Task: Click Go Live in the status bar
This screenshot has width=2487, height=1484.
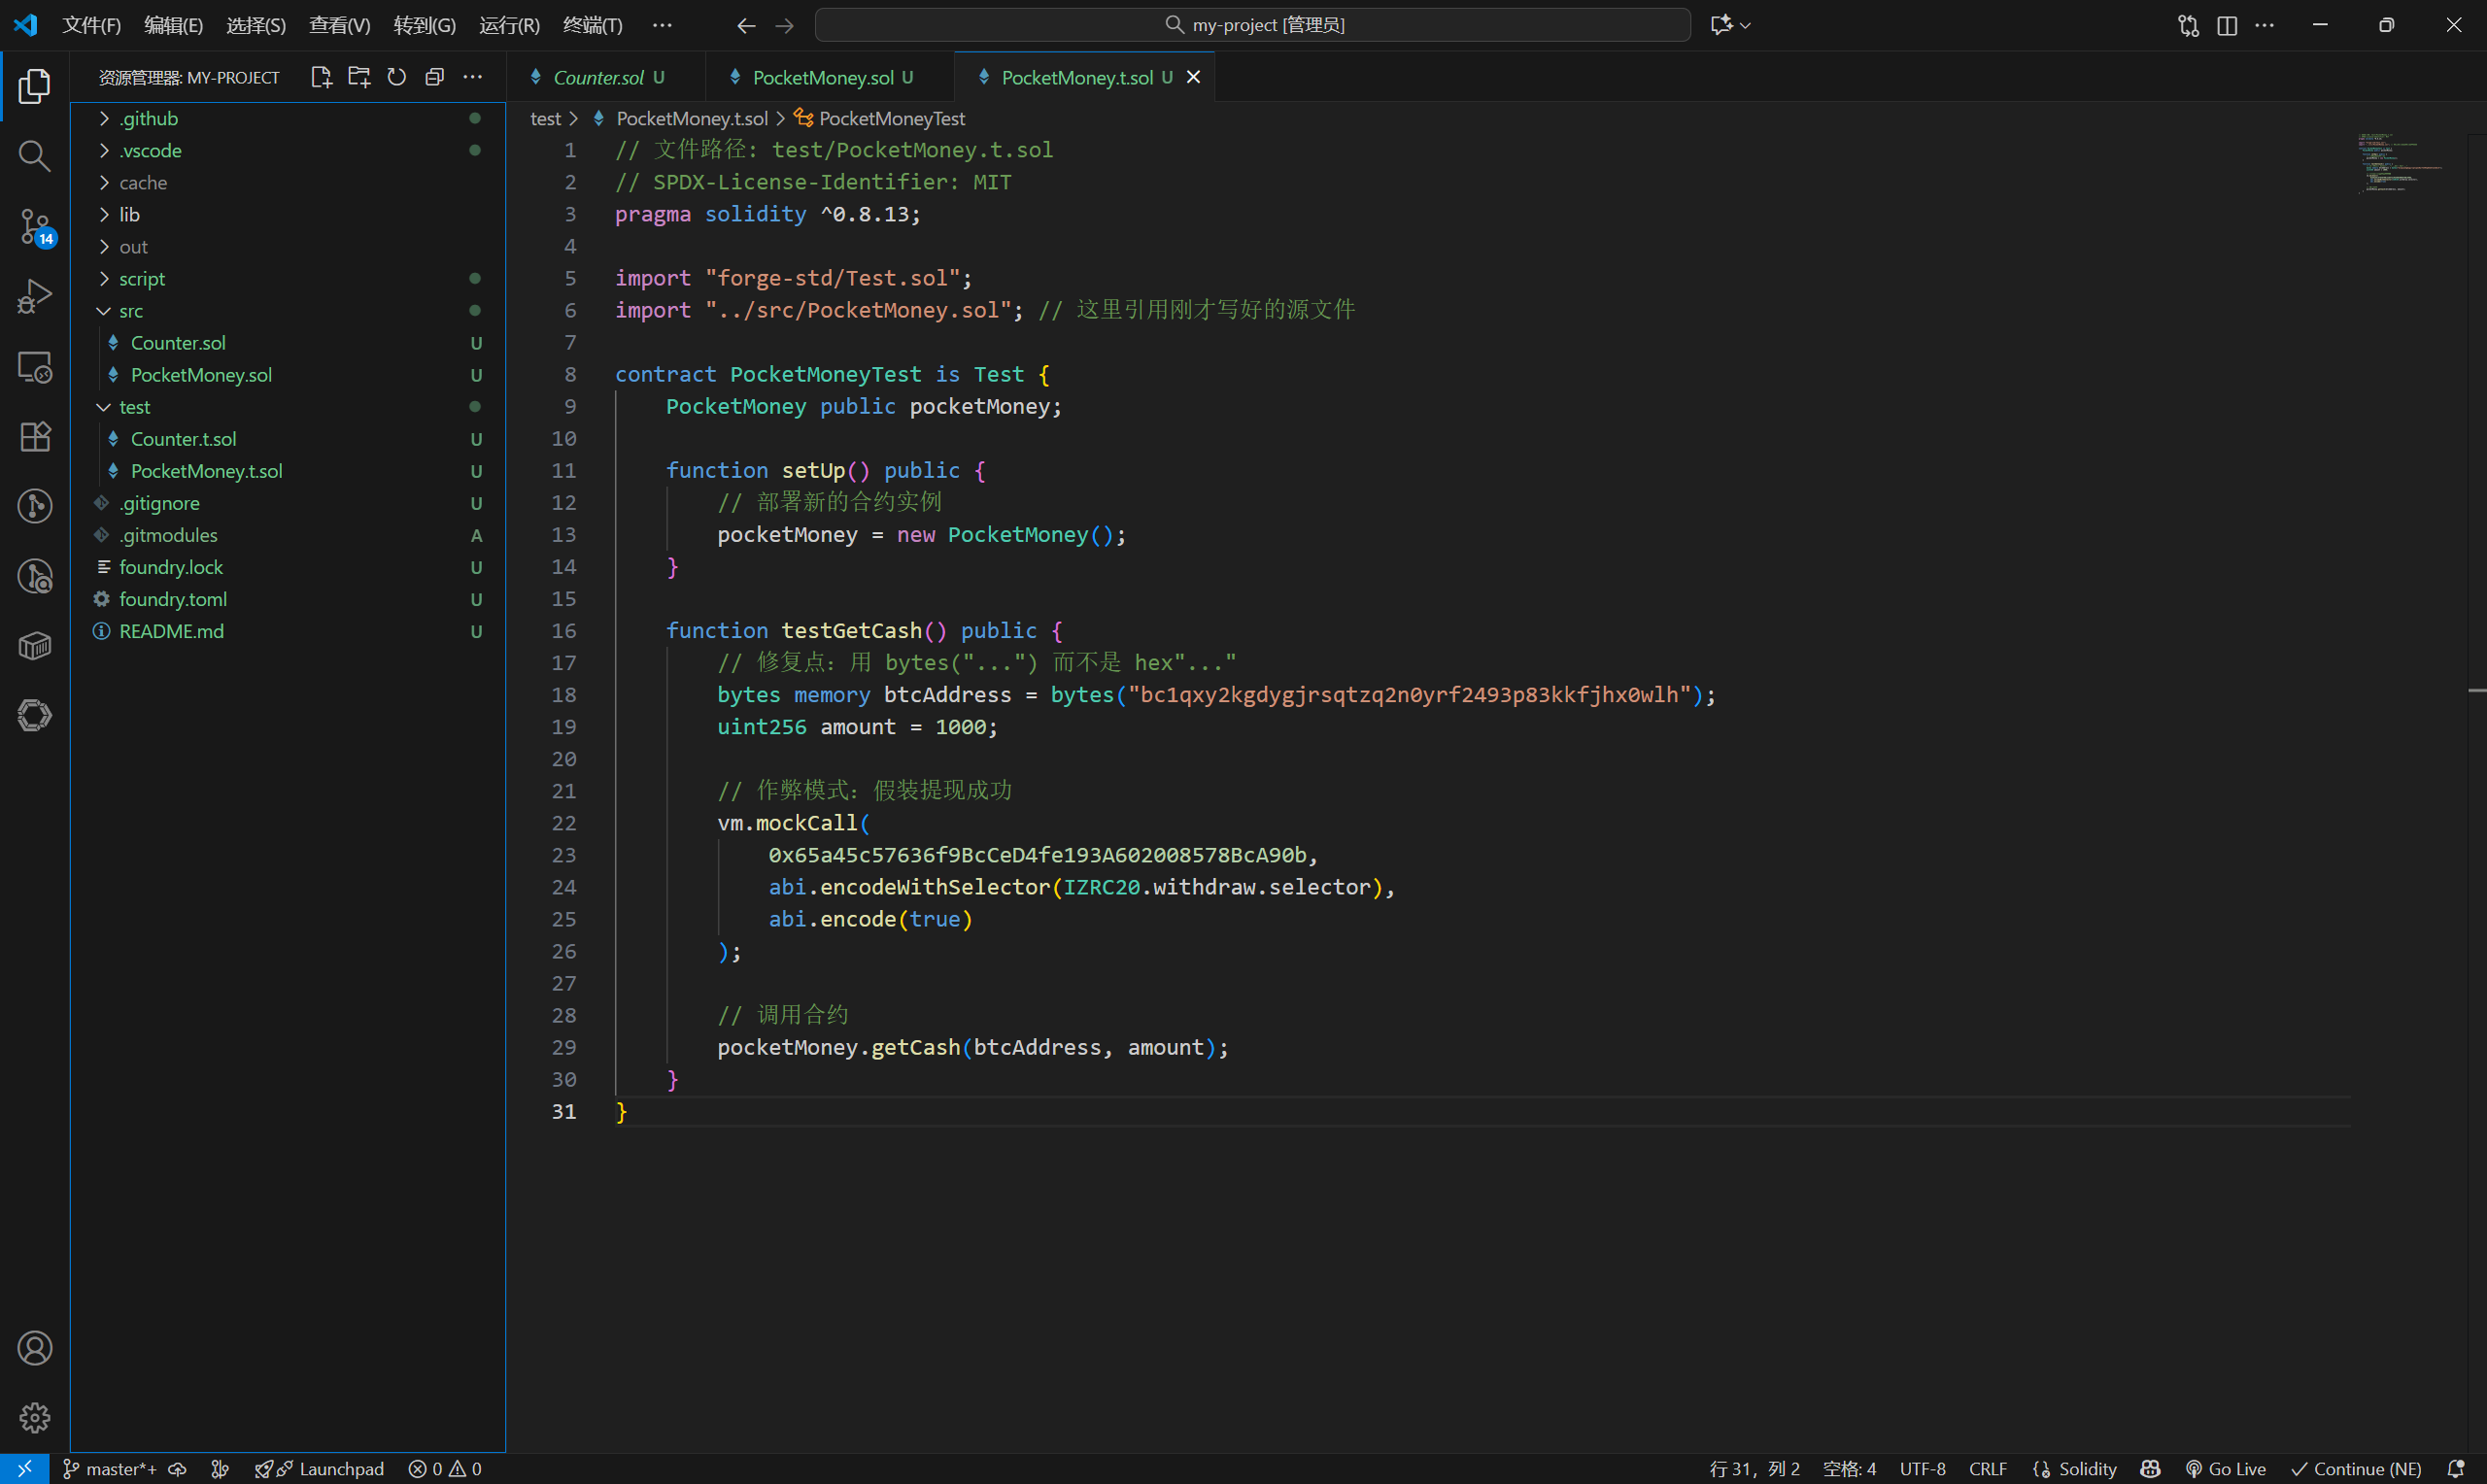Action: point(2226,1468)
